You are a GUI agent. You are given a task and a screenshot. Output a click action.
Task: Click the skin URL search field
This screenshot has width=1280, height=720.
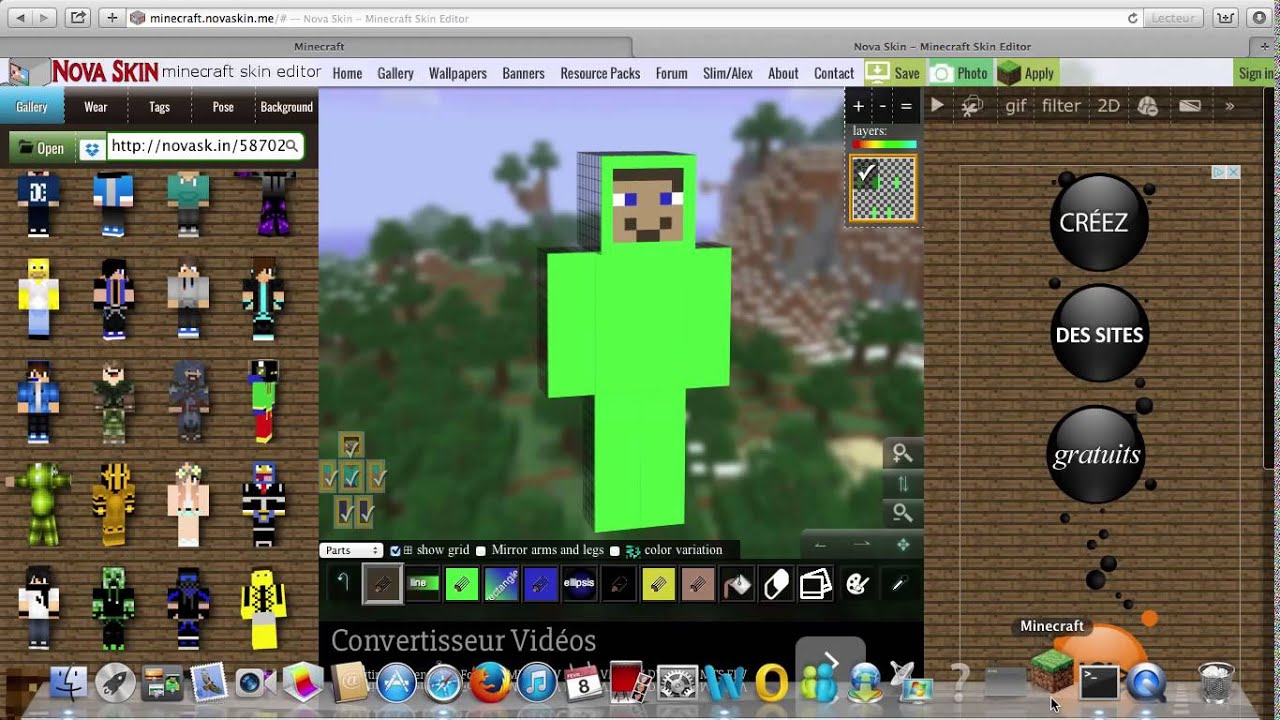tap(204, 146)
